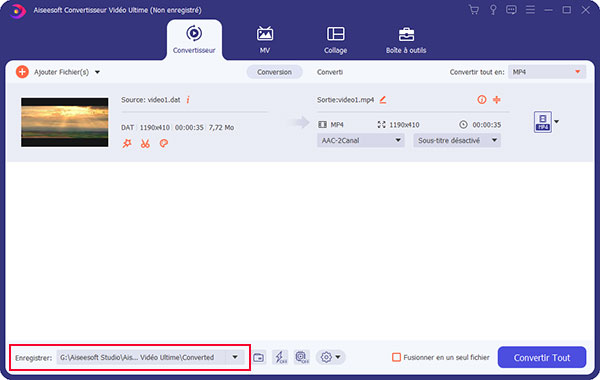This screenshot has width=600, height=380.
Task: Open the magic wand edit effects tool
Action: click(x=127, y=144)
